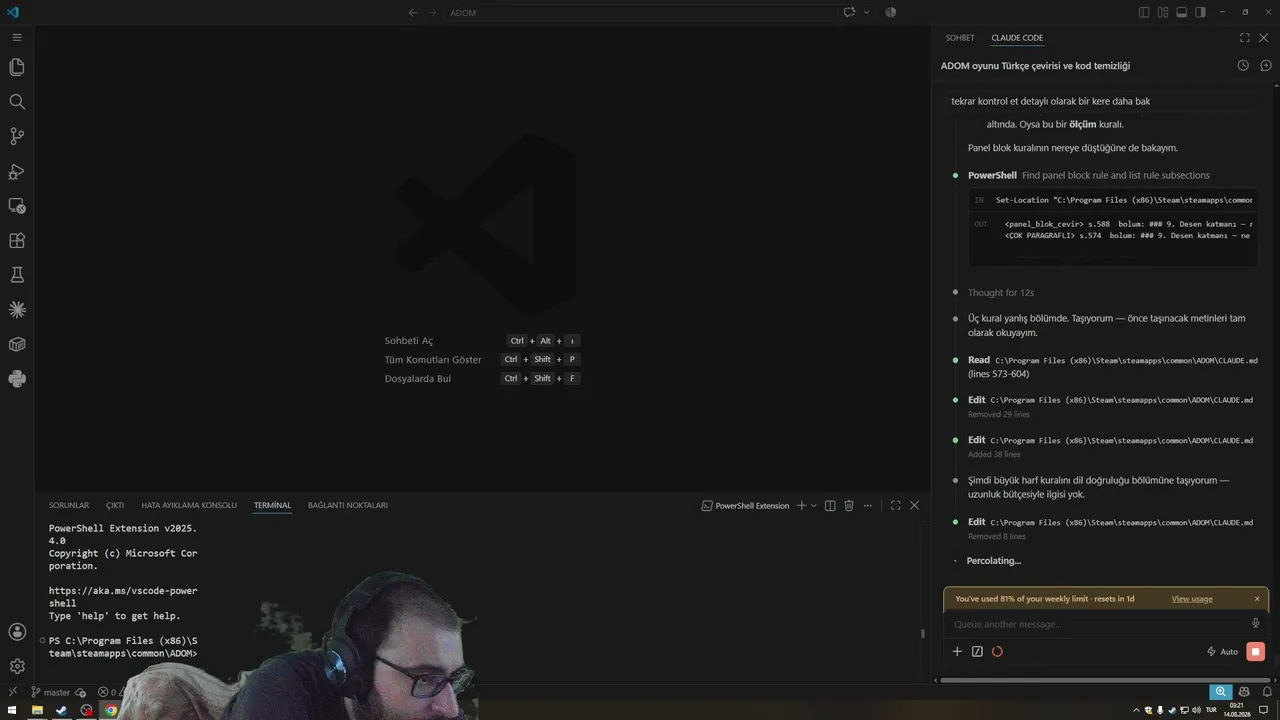Image resolution: width=1280 pixels, height=720 pixels.
Task: Focus the 'Queue another message' input
Action: 1098,624
